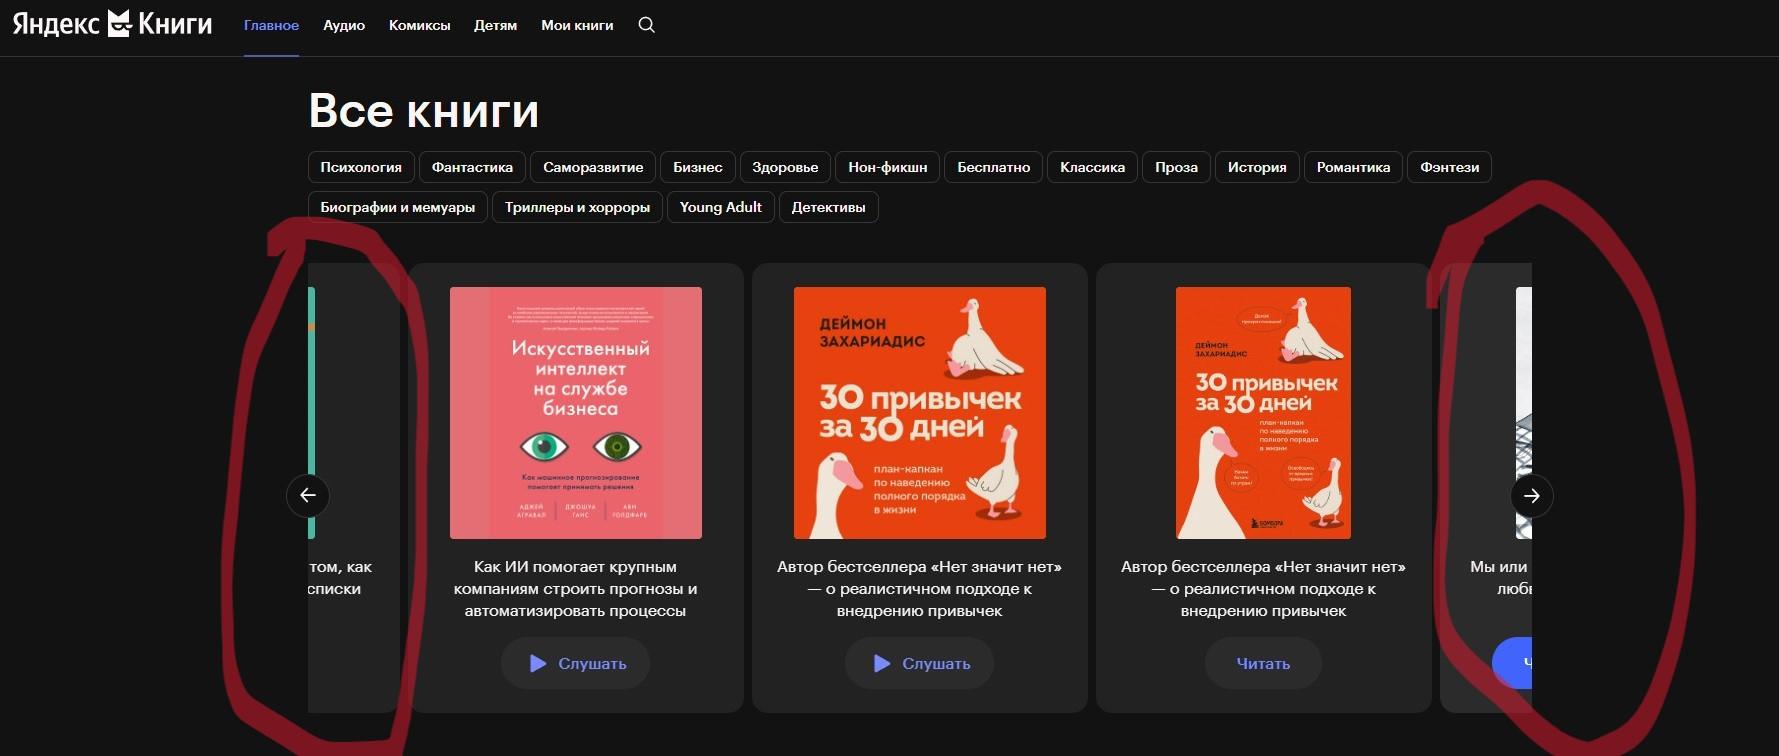Choose the Здоровье genre chip
This screenshot has height=756, width=1779.
point(785,167)
